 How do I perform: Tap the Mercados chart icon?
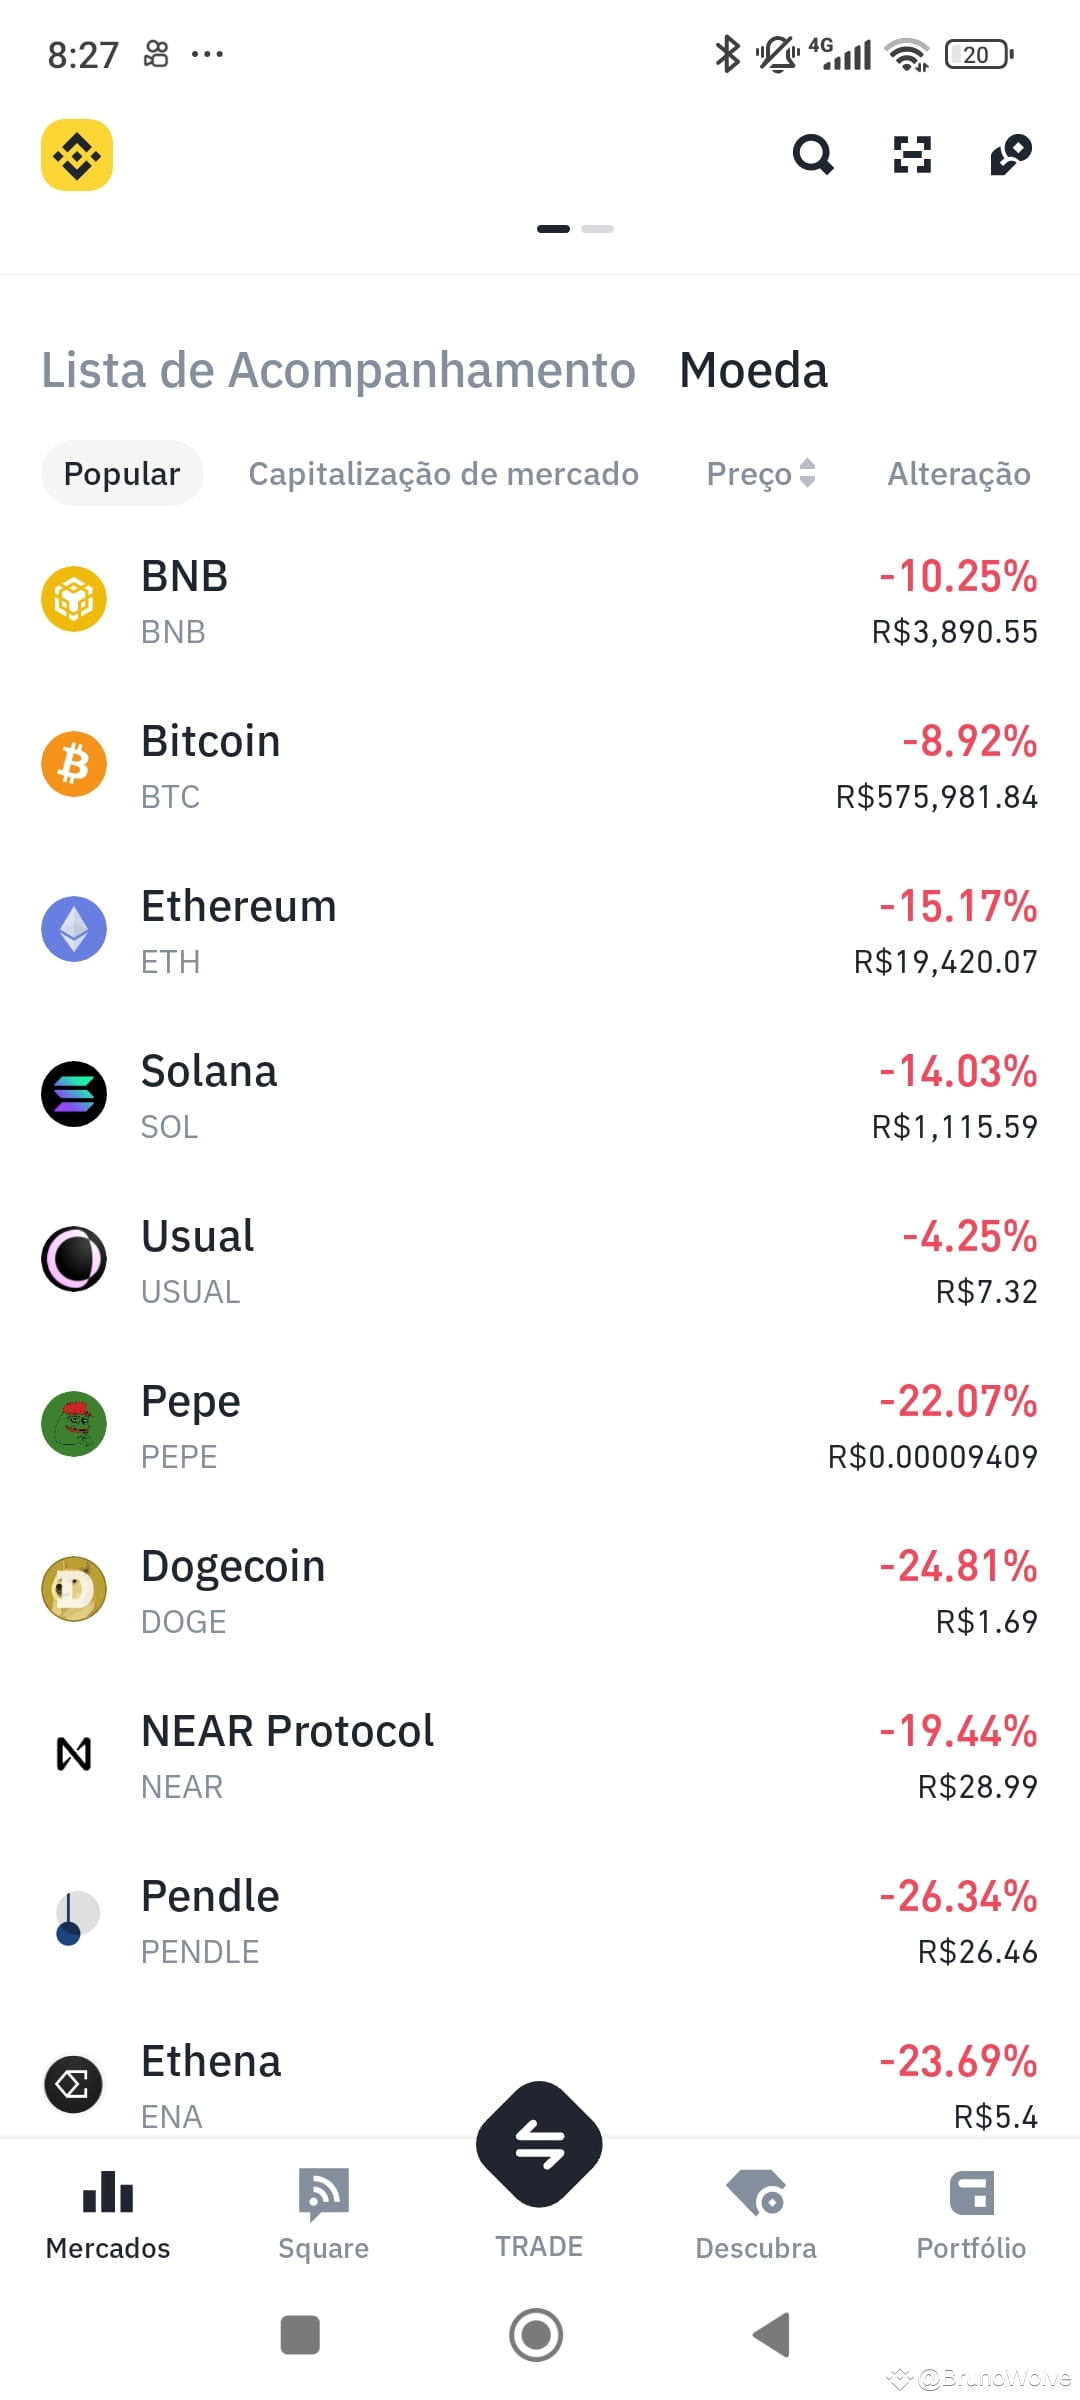pos(108,2192)
